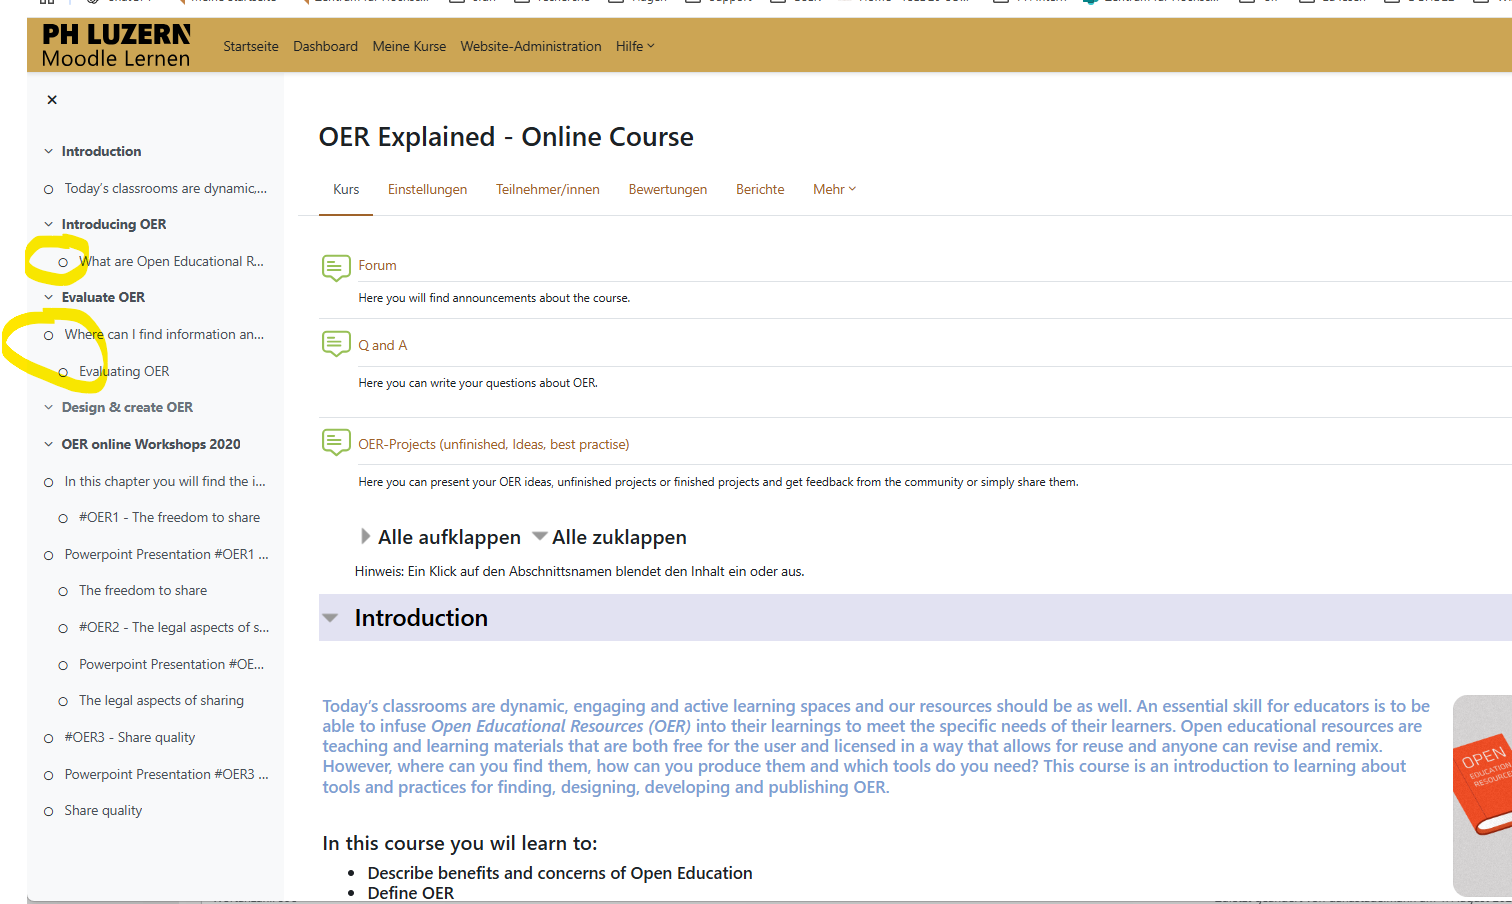
Task: Switch to the Berichte tab
Action: [x=760, y=189]
